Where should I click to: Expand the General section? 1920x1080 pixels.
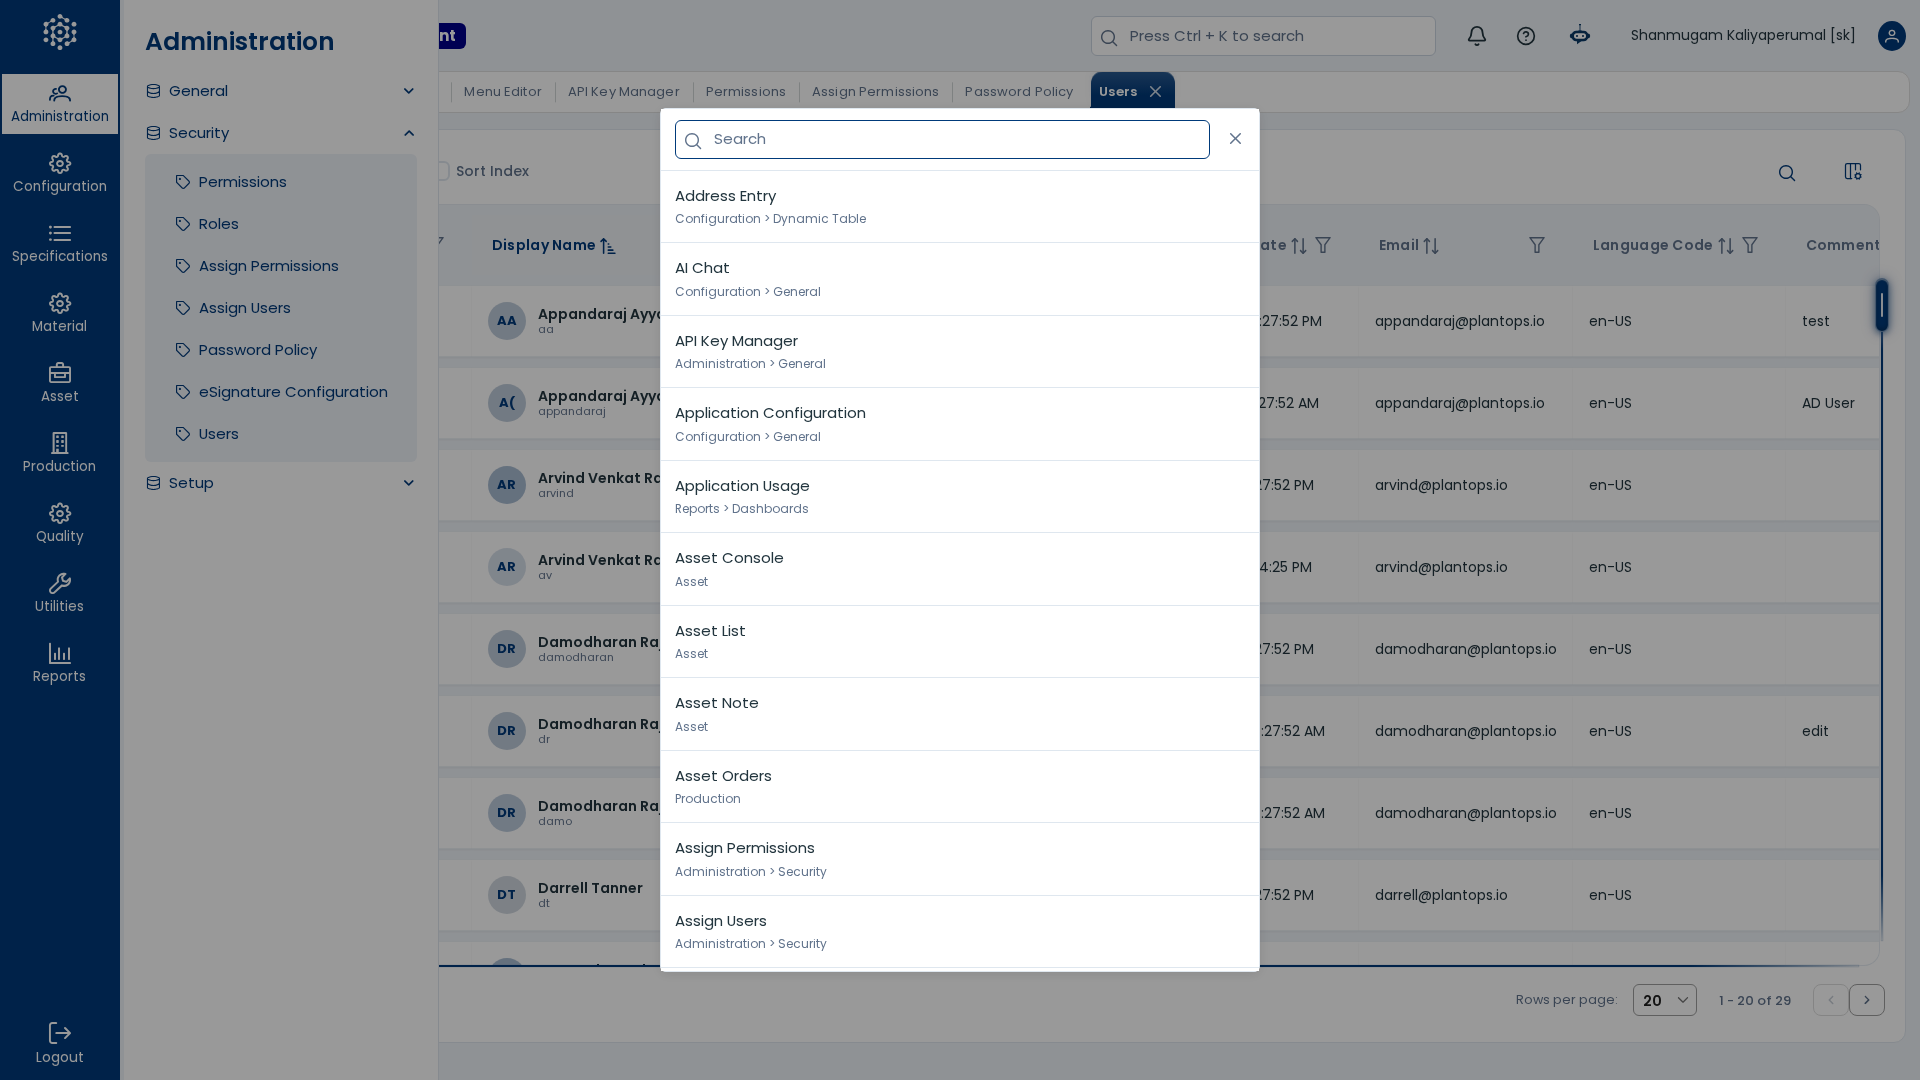pos(281,91)
